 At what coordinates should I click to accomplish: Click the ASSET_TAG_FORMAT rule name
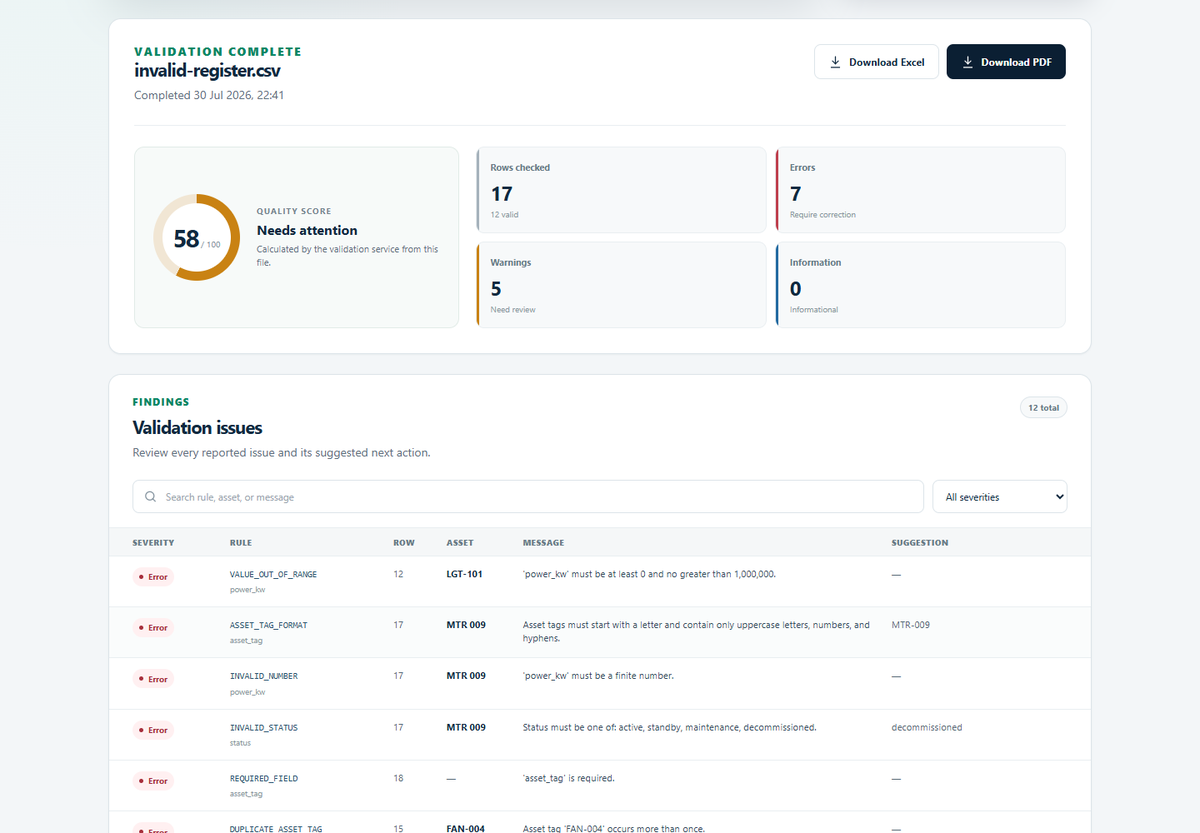point(269,625)
